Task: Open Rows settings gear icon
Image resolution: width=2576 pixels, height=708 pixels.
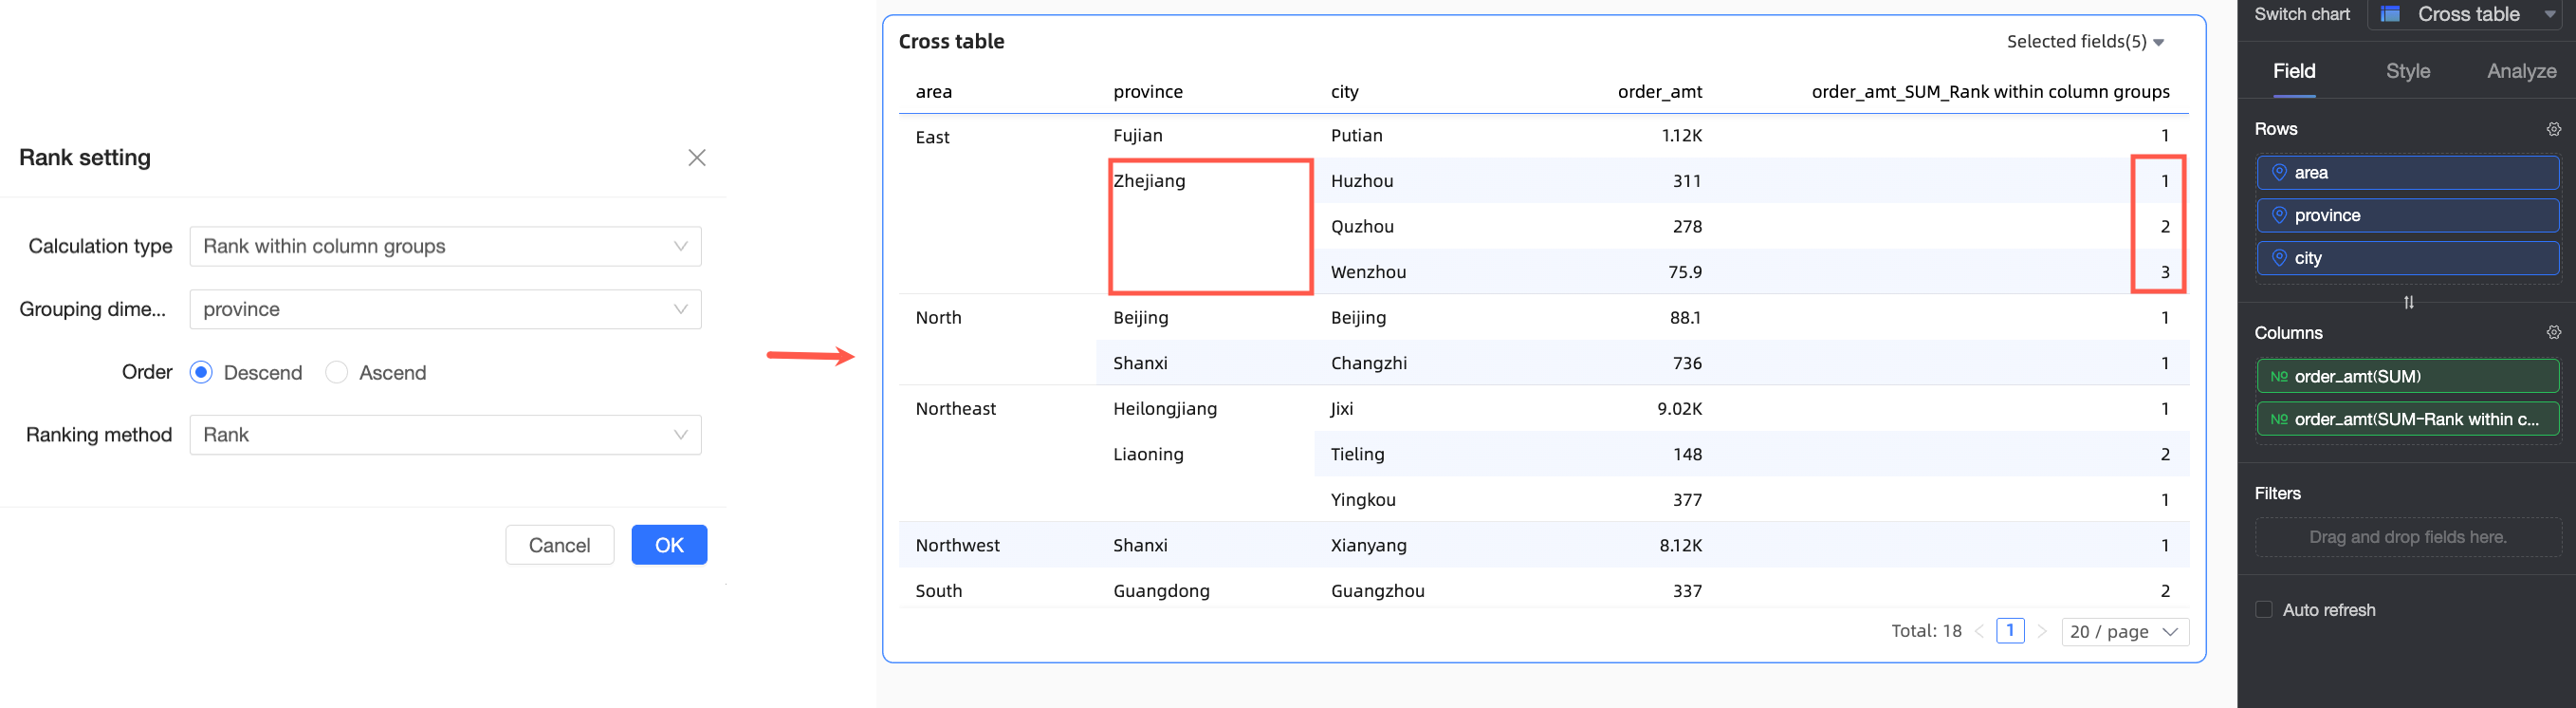Action: [x=2553, y=129]
